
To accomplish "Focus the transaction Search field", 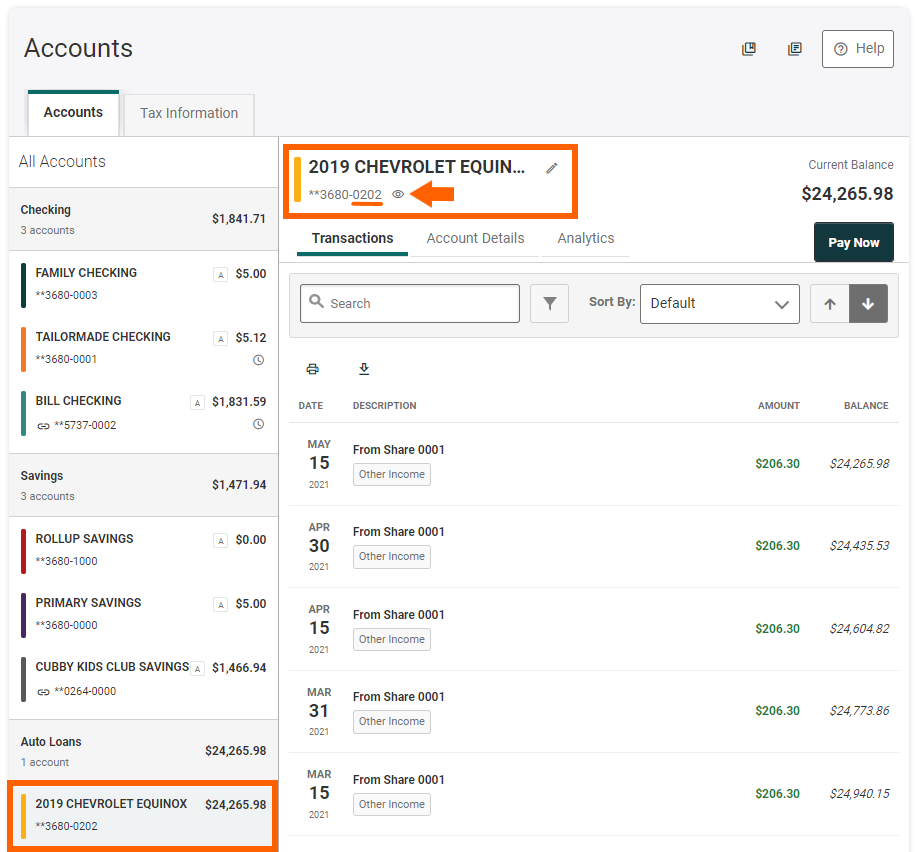I will coord(410,303).
